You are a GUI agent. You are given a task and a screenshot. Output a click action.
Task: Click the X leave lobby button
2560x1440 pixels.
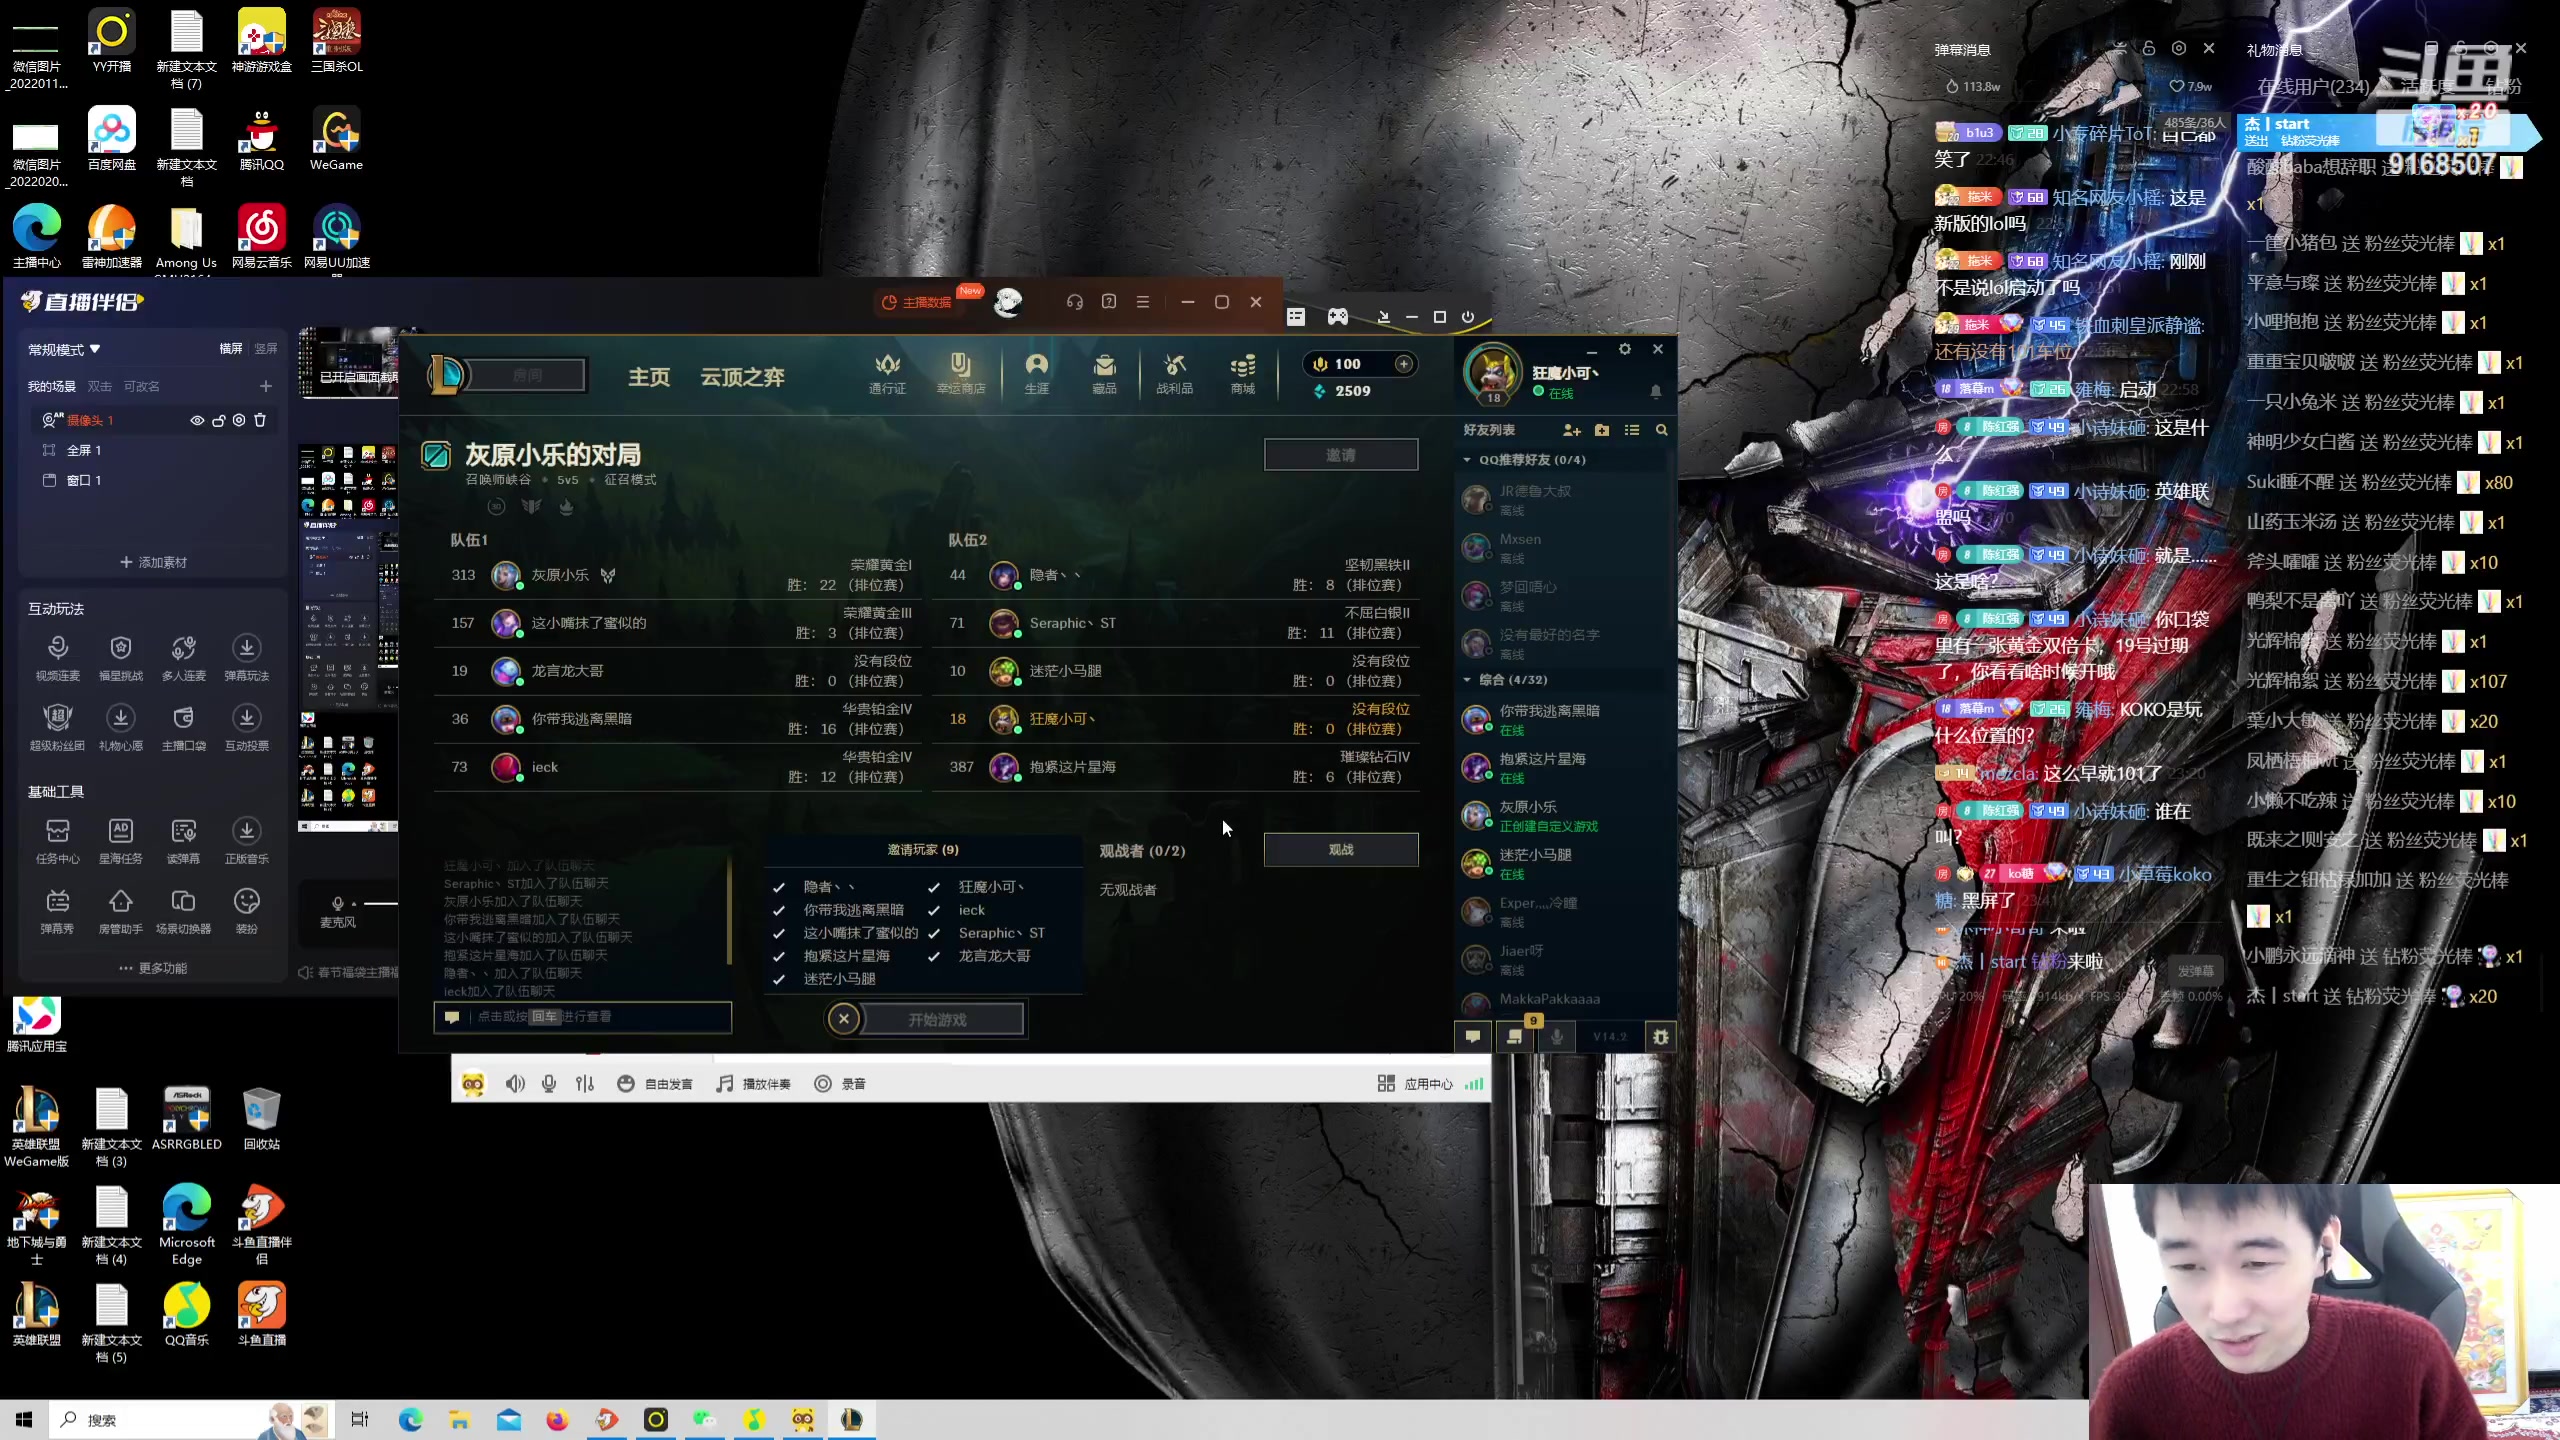point(844,1019)
